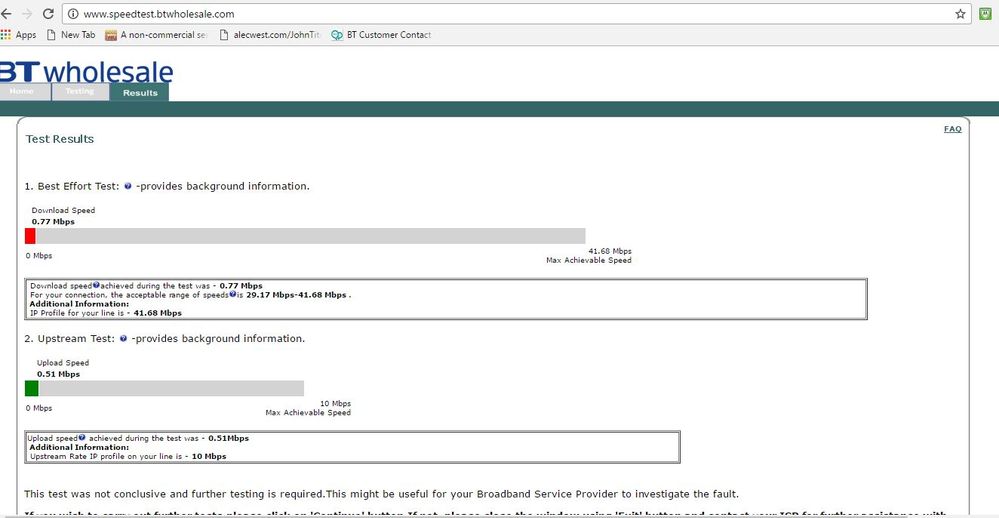Image resolution: width=999 pixels, height=518 pixels.
Task: Open the New Tab bookmark
Action: point(71,35)
